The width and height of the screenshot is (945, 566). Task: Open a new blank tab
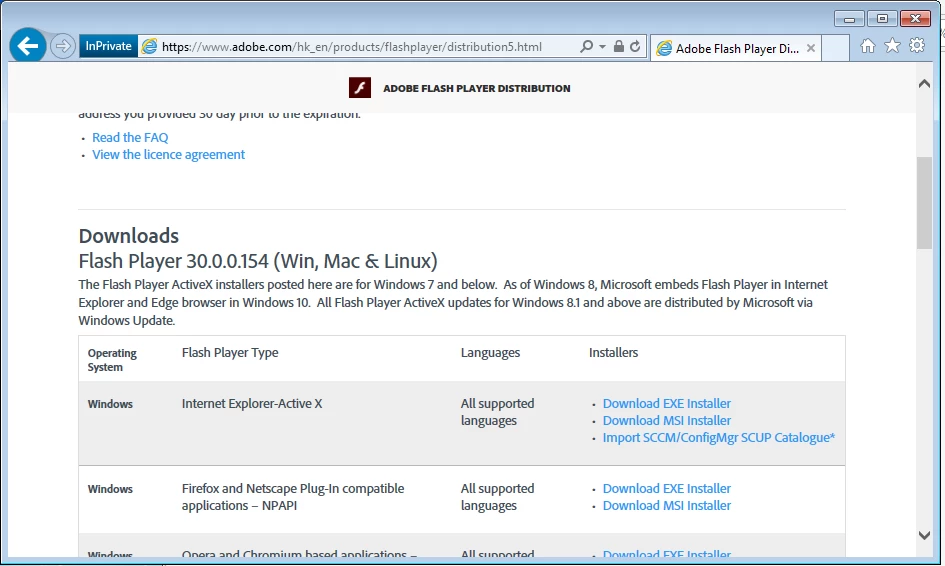click(x=835, y=48)
